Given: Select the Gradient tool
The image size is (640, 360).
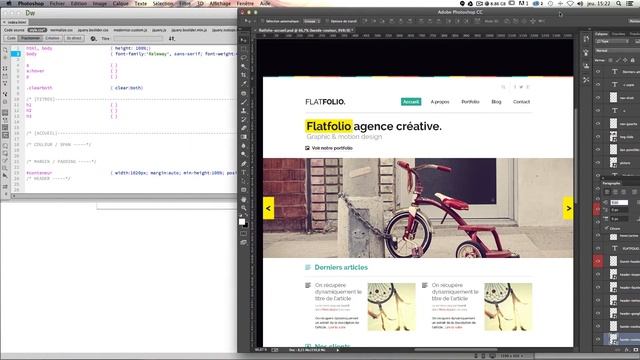Looking at the screenshot, I should (x=244, y=137).
